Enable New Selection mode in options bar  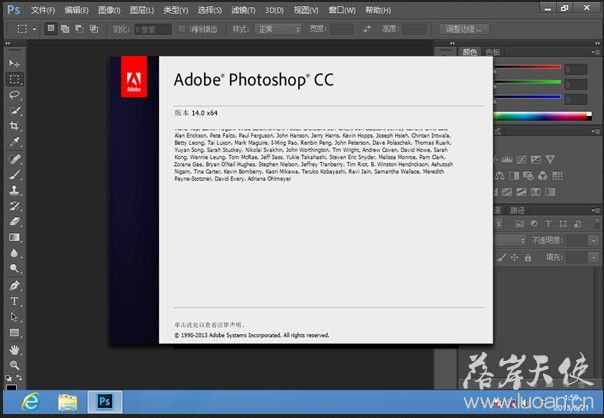pyautogui.click(x=51, y=29)
